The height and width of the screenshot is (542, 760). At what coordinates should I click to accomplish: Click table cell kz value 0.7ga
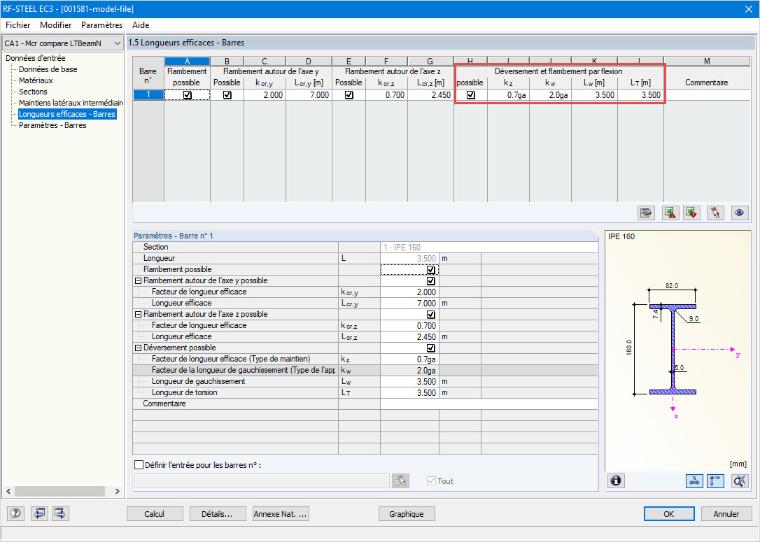(x=508, y=95)
